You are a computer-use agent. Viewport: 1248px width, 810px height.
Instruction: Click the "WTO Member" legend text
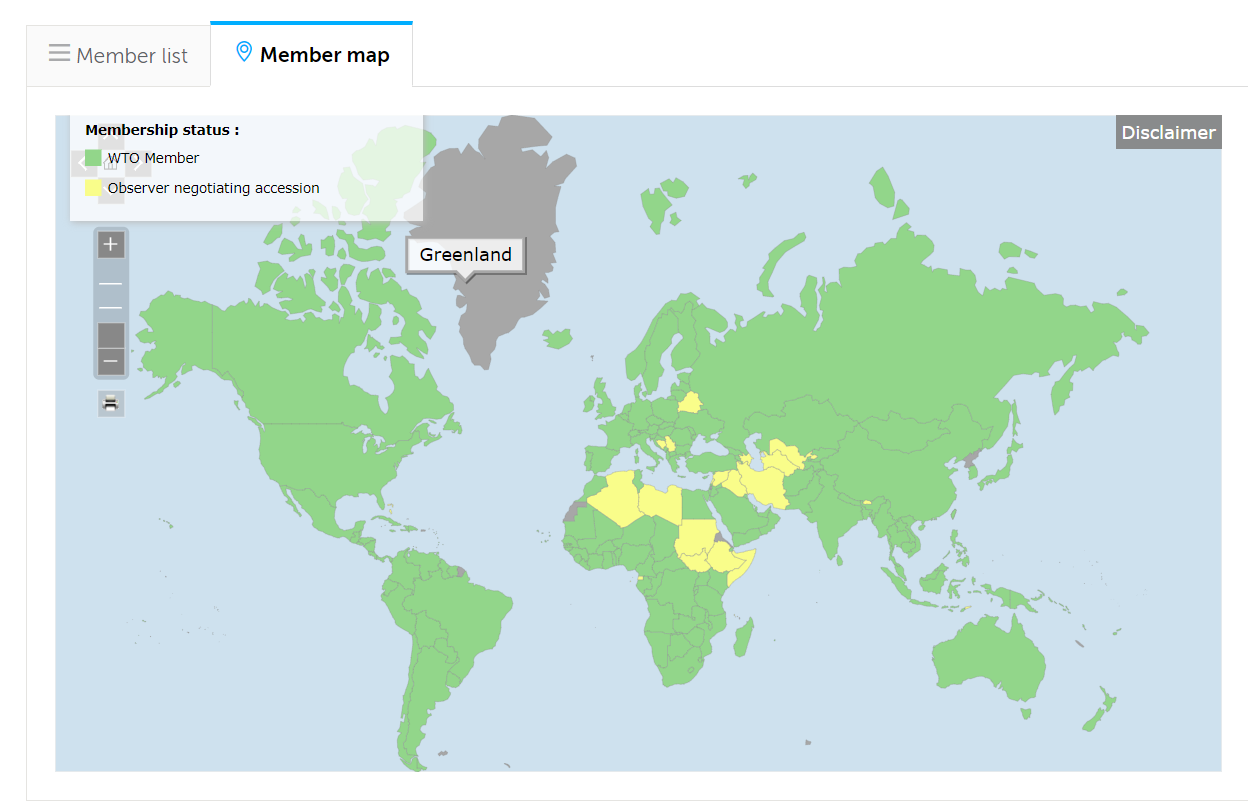[153, 158]
